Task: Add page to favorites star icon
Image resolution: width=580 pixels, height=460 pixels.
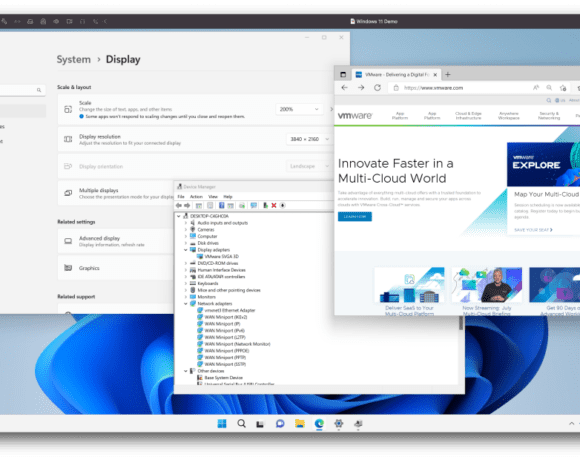Action: tap(563, 88)
